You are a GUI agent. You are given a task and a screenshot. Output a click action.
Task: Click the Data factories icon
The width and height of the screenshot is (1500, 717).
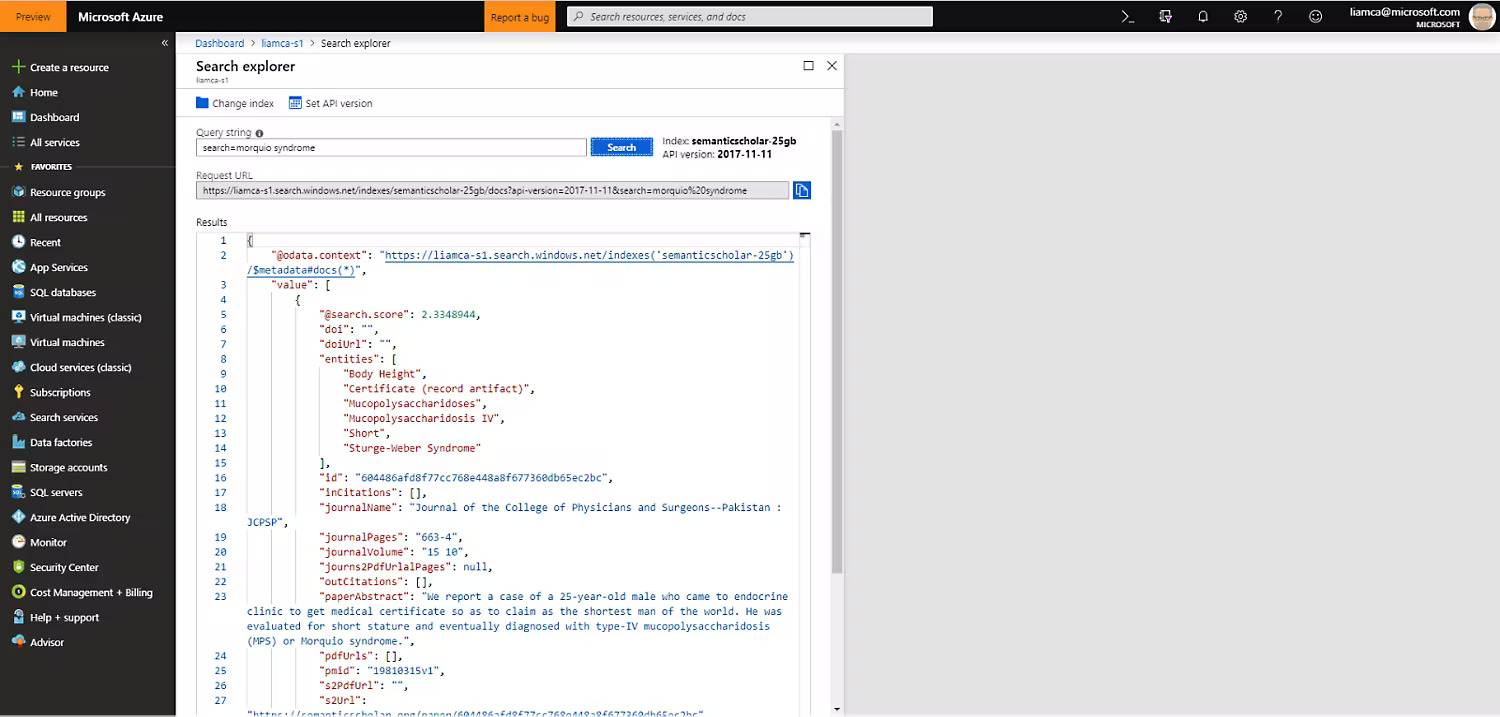[18, 442]
